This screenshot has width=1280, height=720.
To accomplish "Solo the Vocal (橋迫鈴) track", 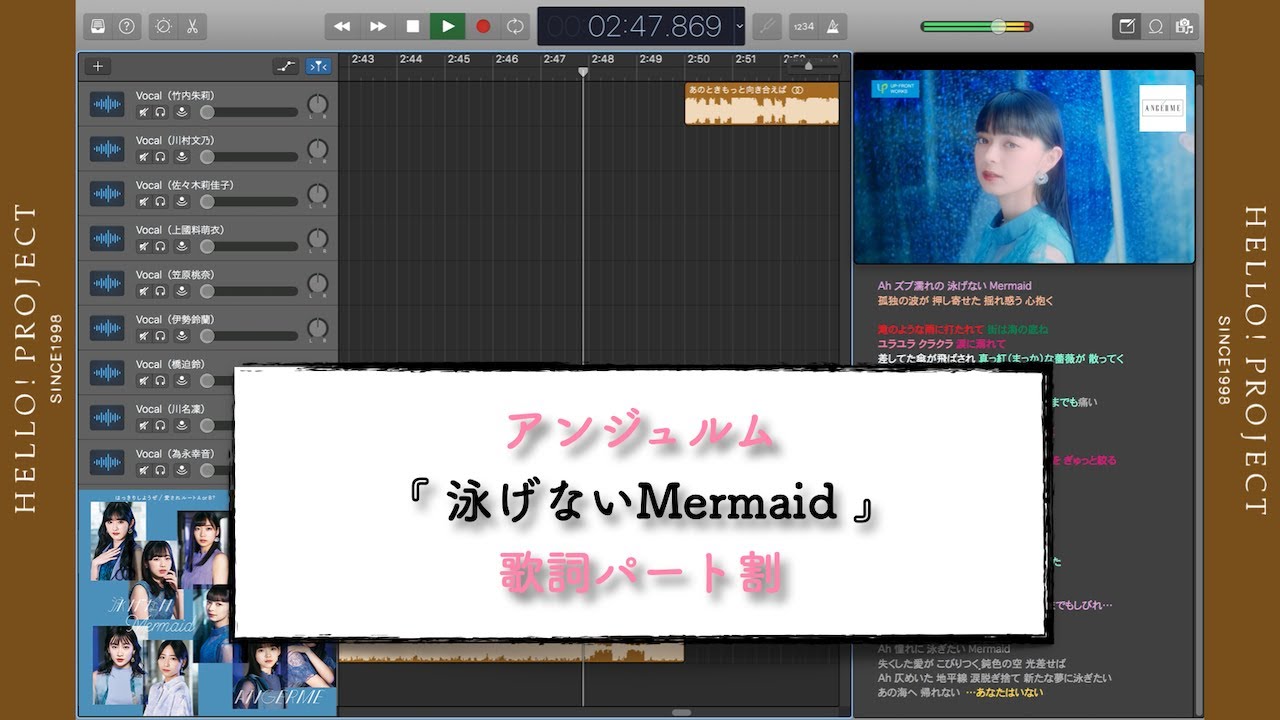I will click(160, 381).
